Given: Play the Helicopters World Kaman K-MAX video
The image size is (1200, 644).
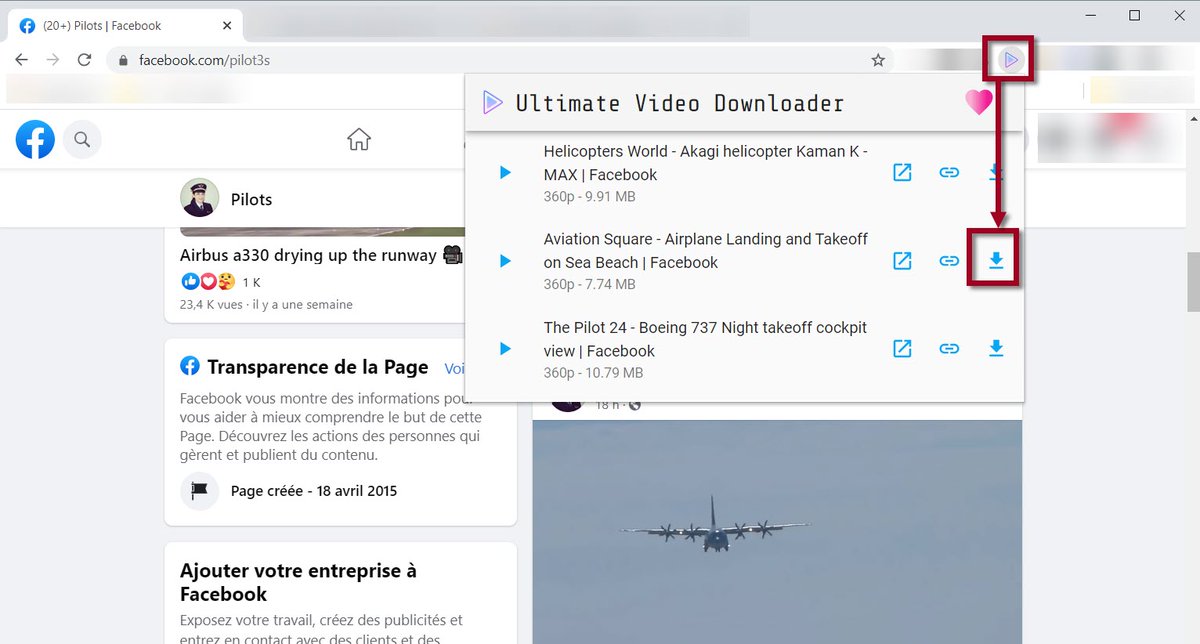Looking at the screenshot, I should (x=505, y=173).
